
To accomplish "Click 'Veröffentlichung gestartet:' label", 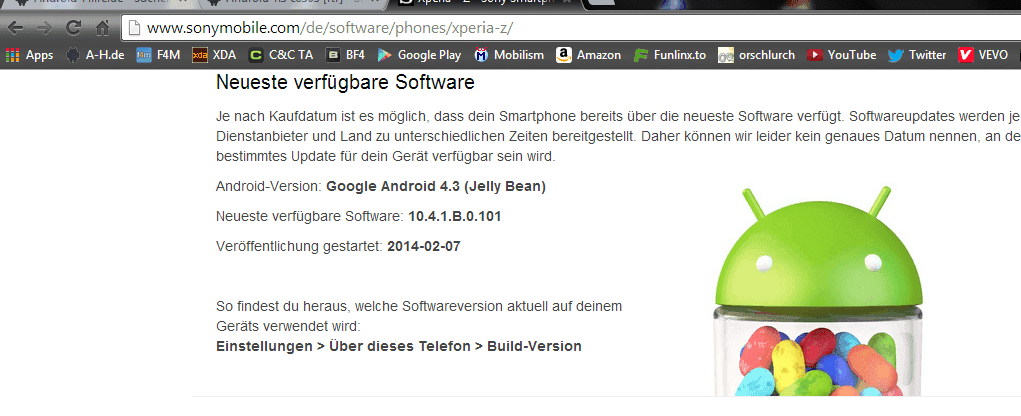I will [299, 247].
